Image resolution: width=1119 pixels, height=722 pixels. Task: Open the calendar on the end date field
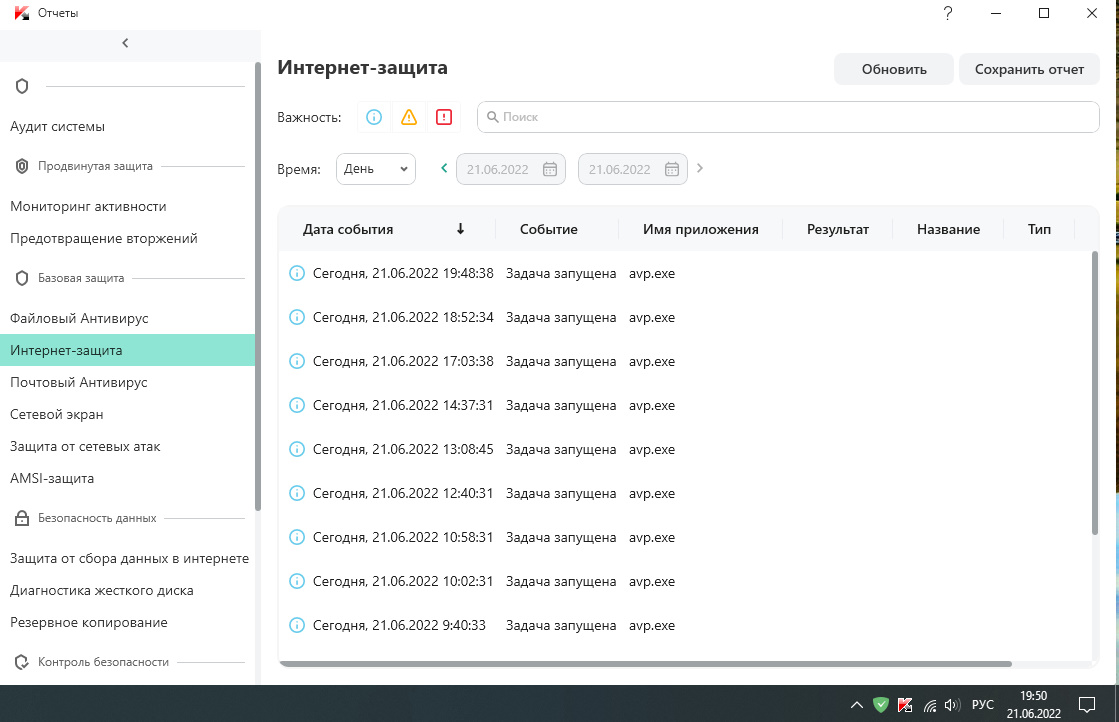click(x=672, y=169)
